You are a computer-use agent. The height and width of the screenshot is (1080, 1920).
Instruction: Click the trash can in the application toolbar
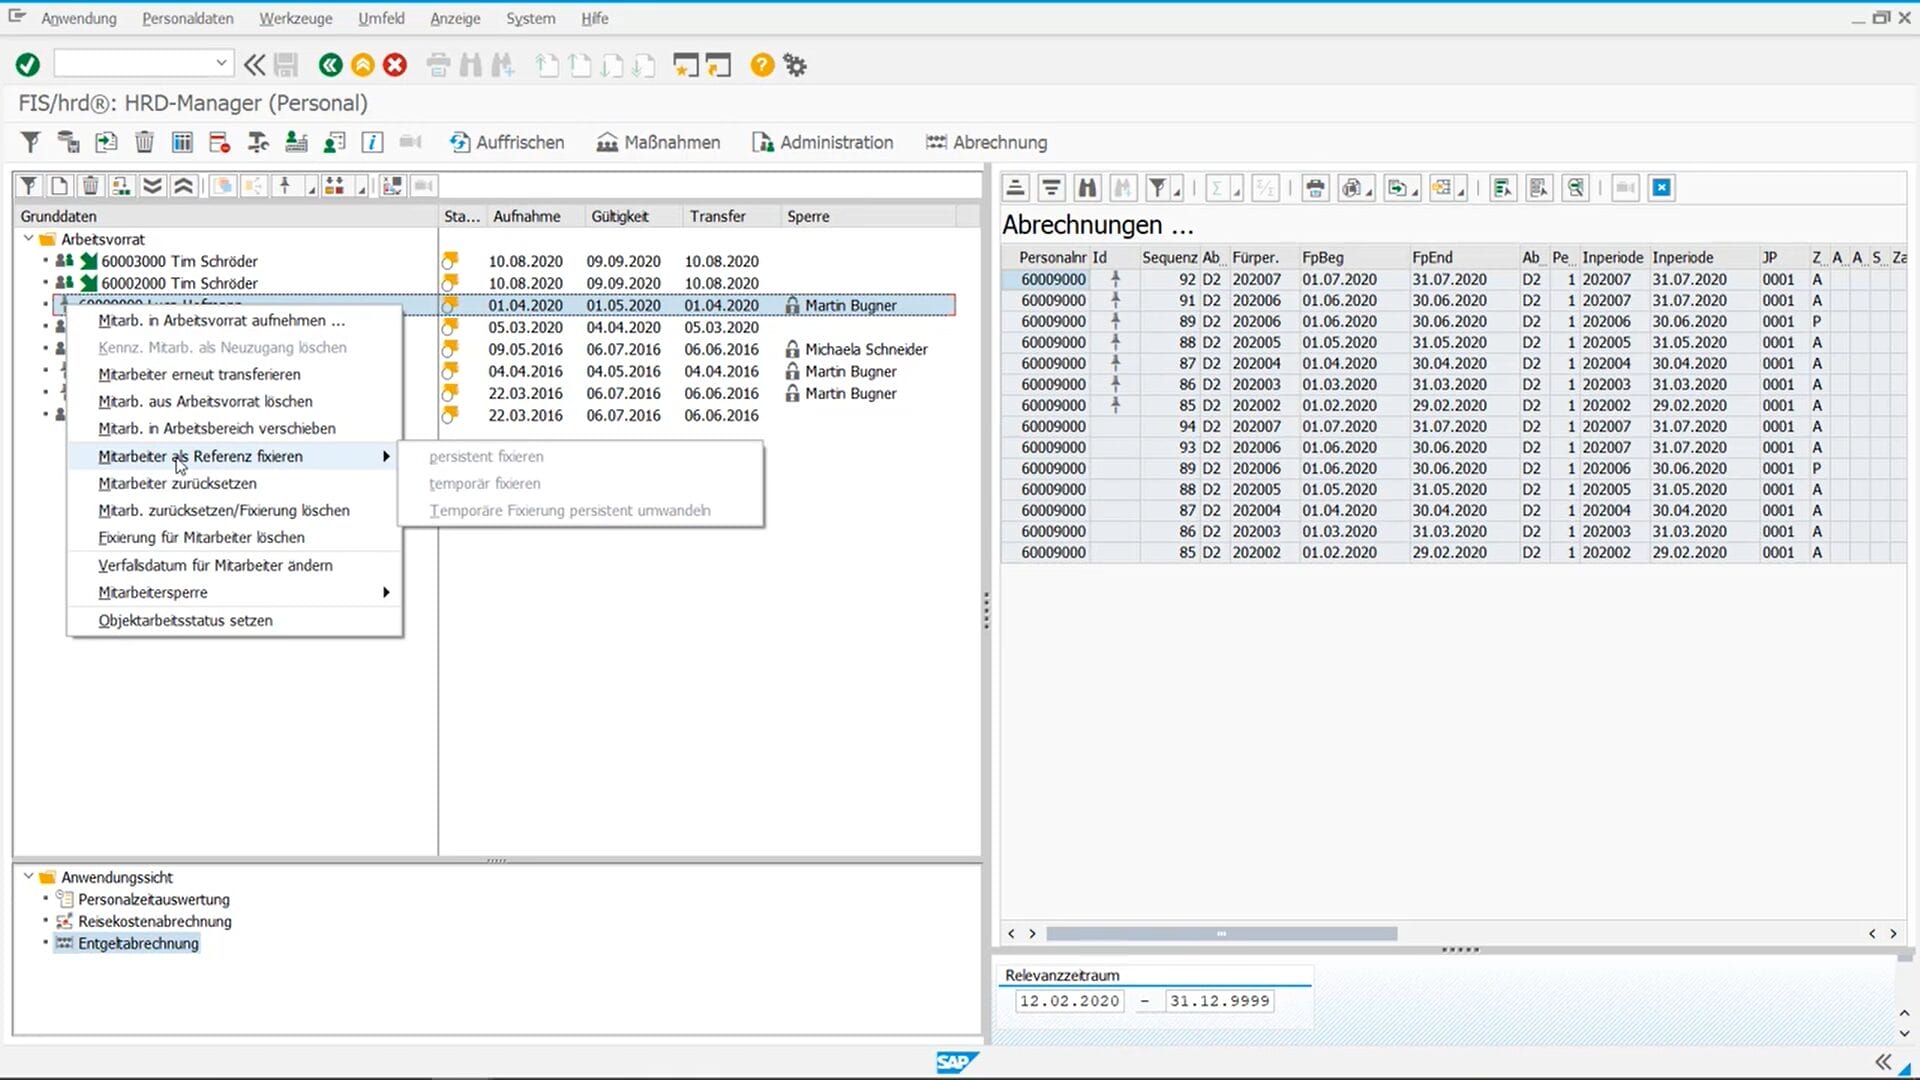pos(144,142)
